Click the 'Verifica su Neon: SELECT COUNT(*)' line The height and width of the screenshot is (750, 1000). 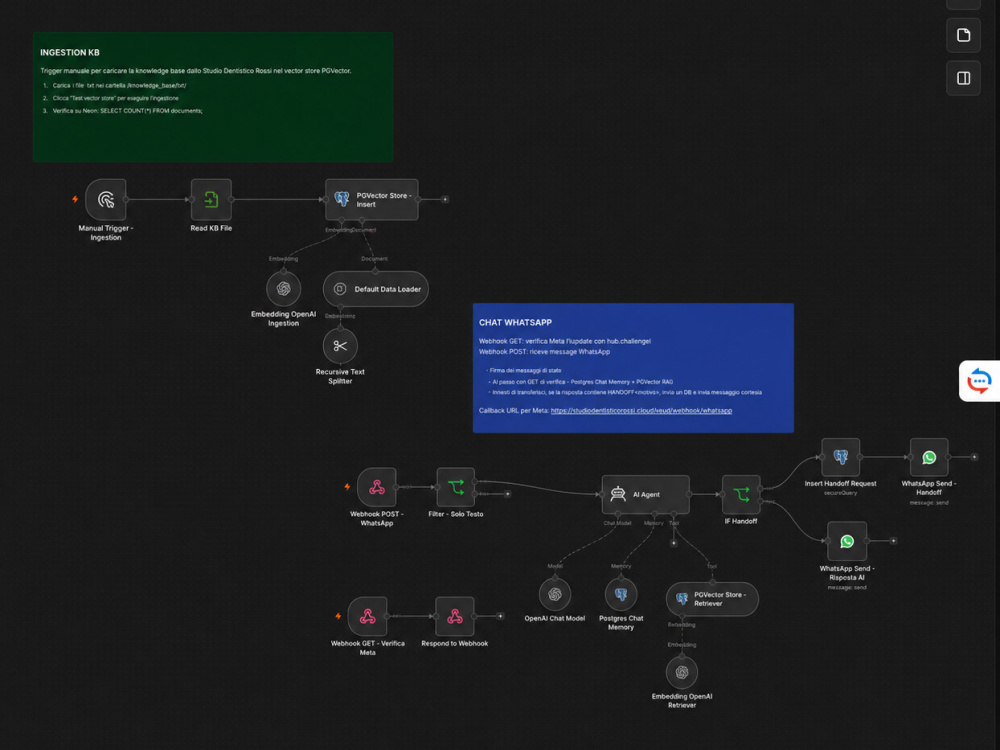coord(128,111)
